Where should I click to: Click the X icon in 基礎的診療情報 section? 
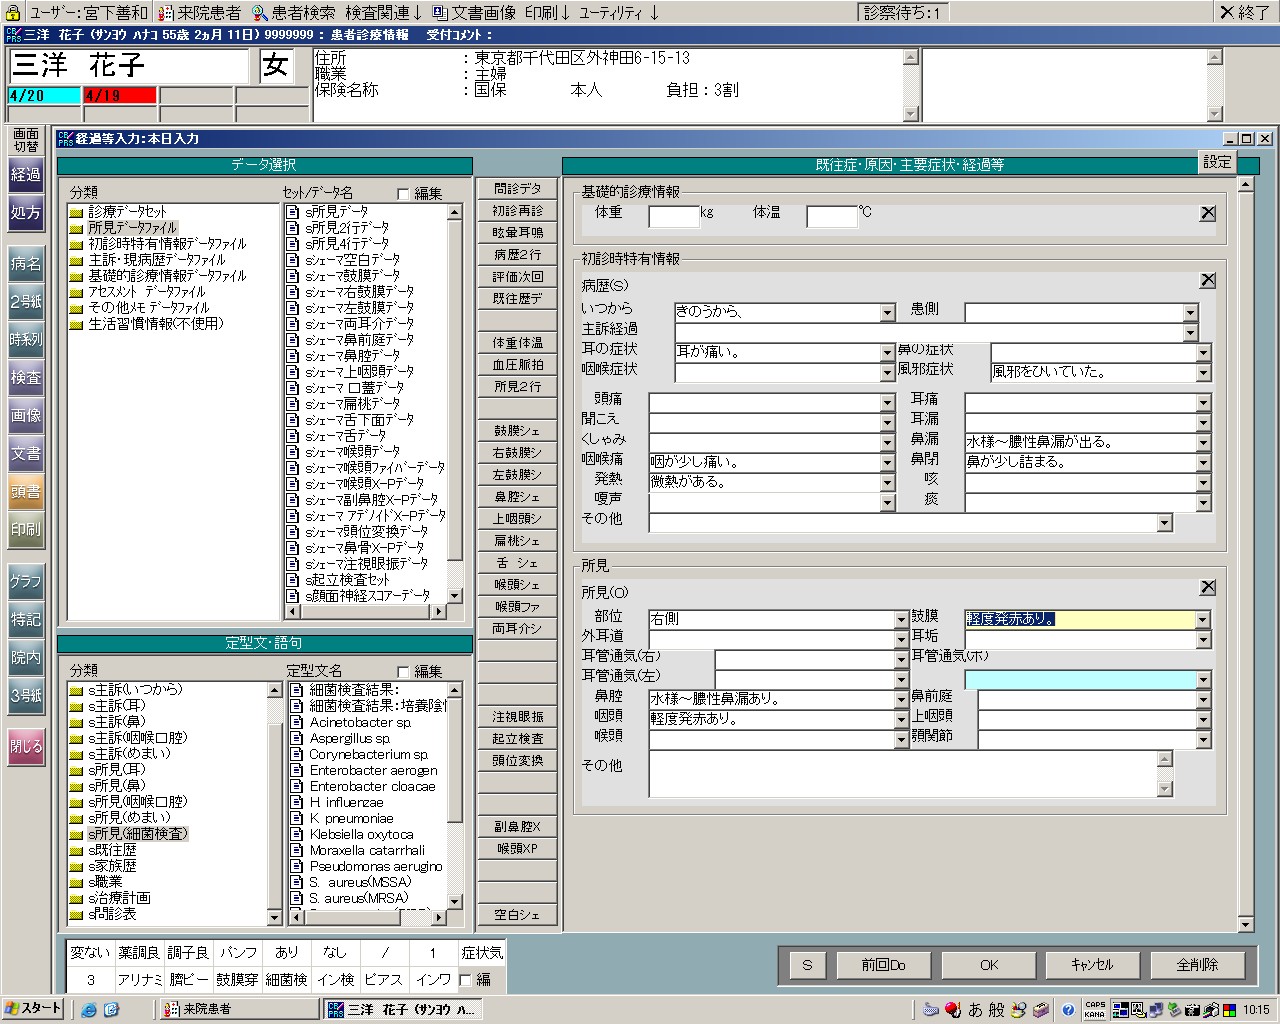point(1208,213)
